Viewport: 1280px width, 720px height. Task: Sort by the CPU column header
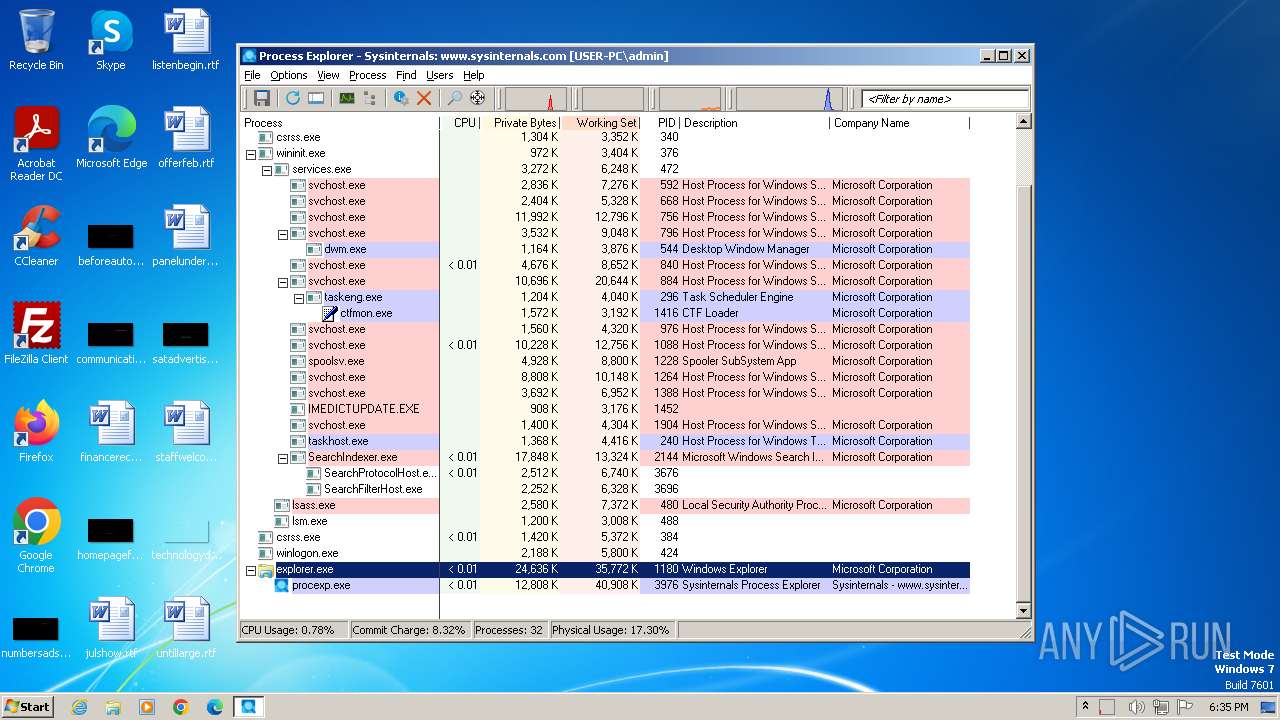pyautogui.click(x=460, y=123)
